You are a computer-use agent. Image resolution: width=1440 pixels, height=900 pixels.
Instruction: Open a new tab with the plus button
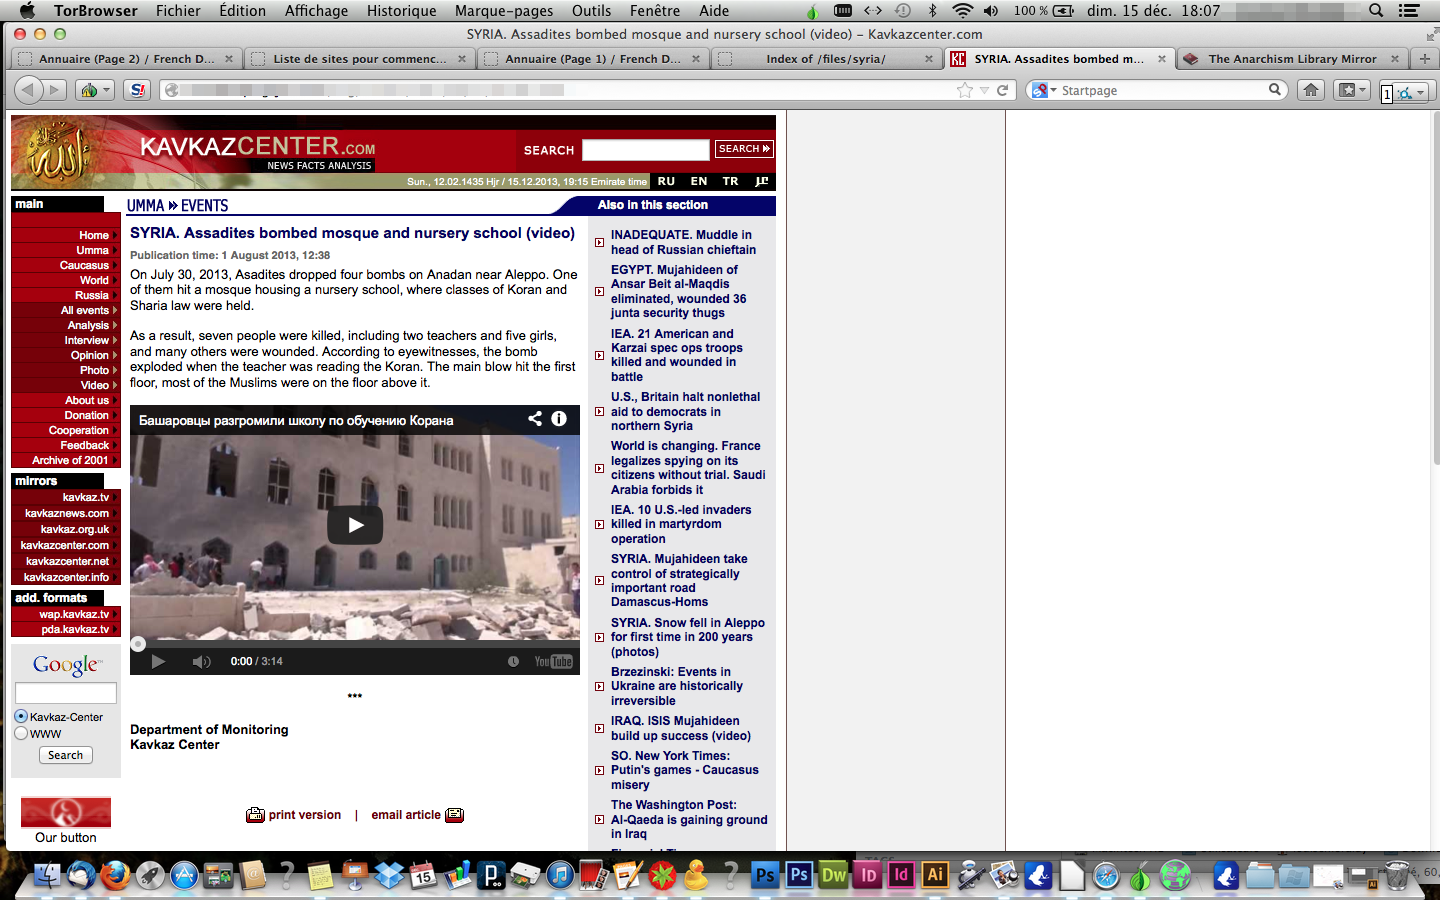1424,59
